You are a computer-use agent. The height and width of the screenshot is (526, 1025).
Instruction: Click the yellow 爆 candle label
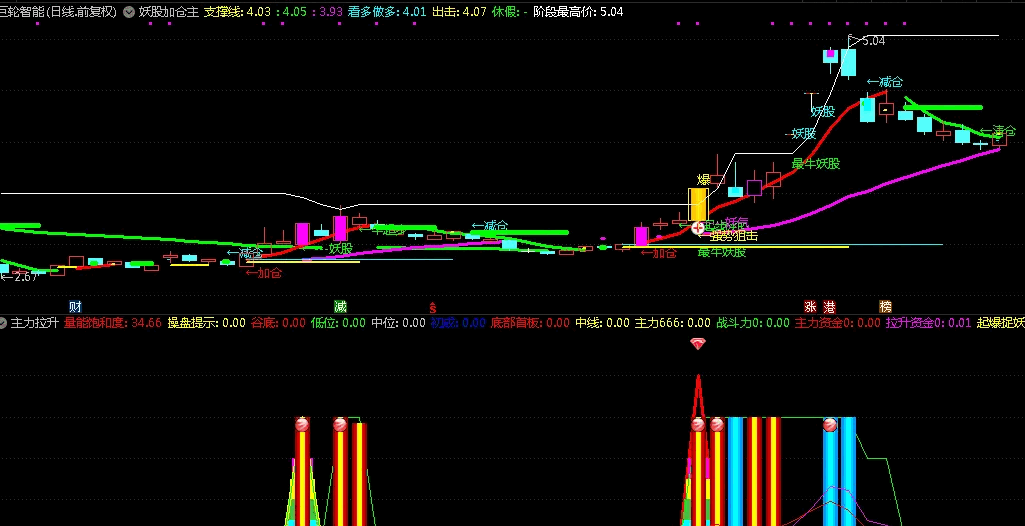pyautogui.click(x=703, y=180)
